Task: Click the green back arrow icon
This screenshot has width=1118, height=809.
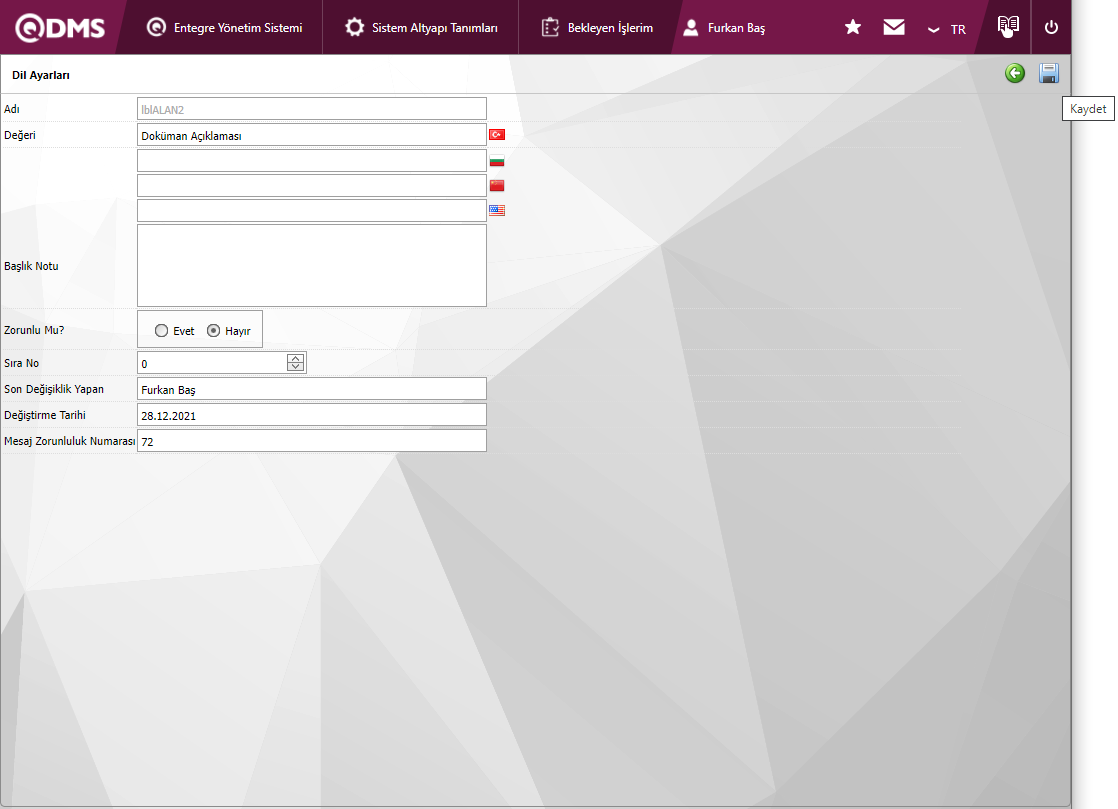Action: pos(1015,73)
